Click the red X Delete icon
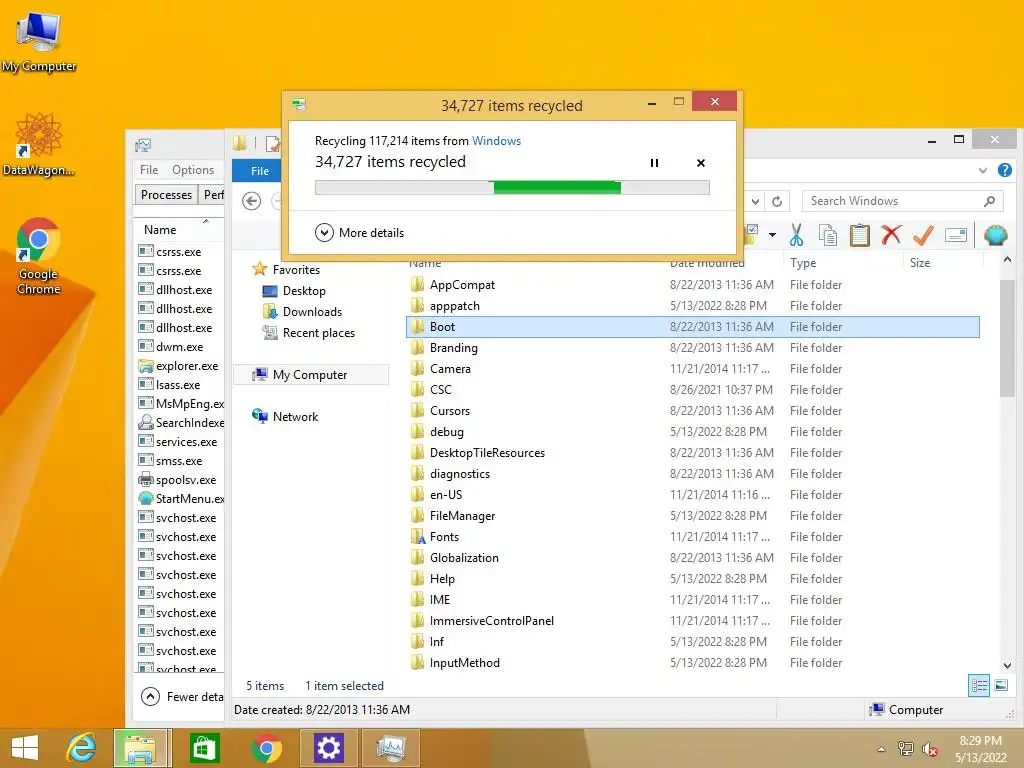Viewport: 1024px width, 768px height. click(x=891, y=234)
